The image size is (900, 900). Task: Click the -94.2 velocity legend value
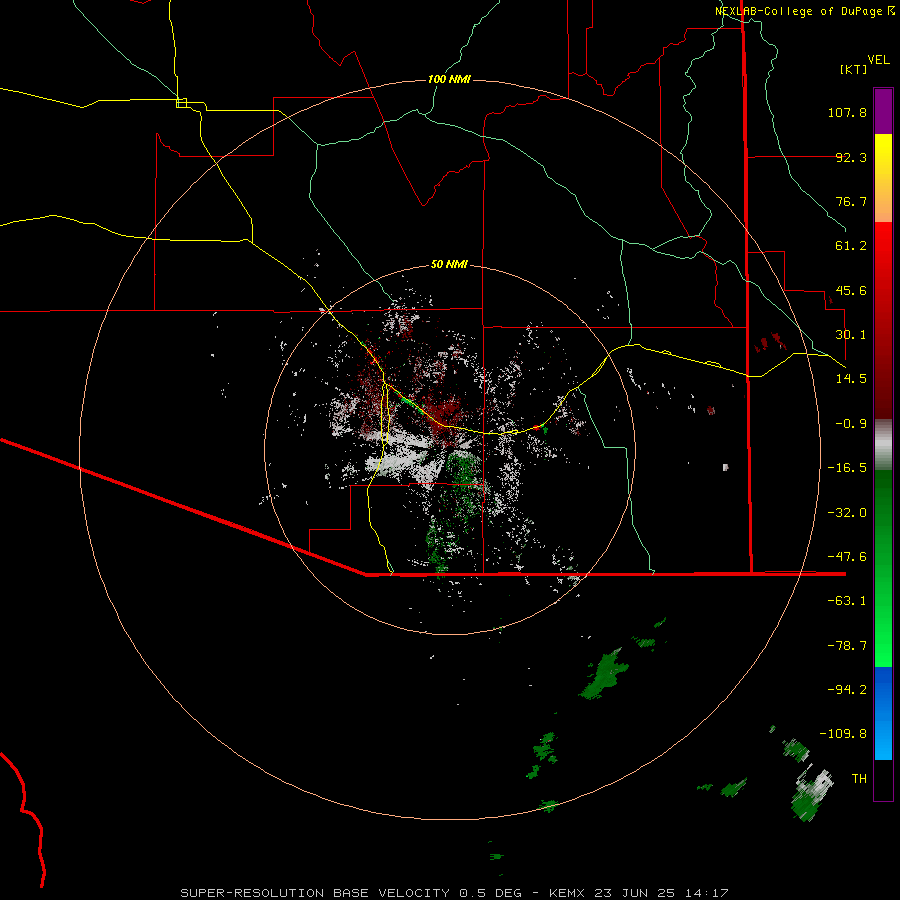[847, 690]
